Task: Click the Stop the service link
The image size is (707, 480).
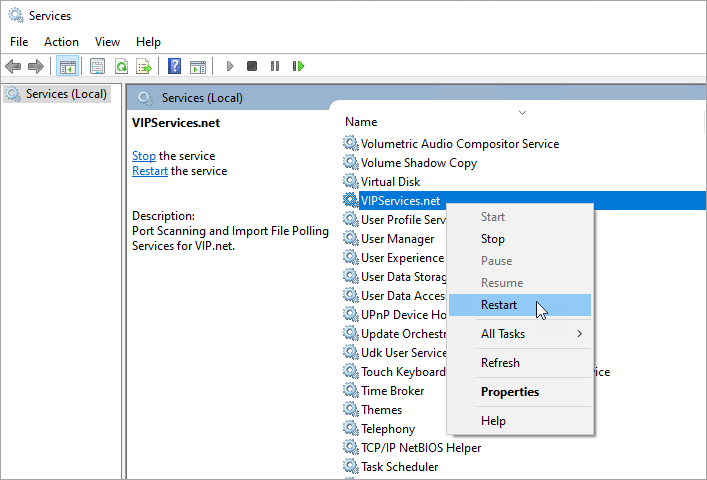Action: (x=144, y=156)
